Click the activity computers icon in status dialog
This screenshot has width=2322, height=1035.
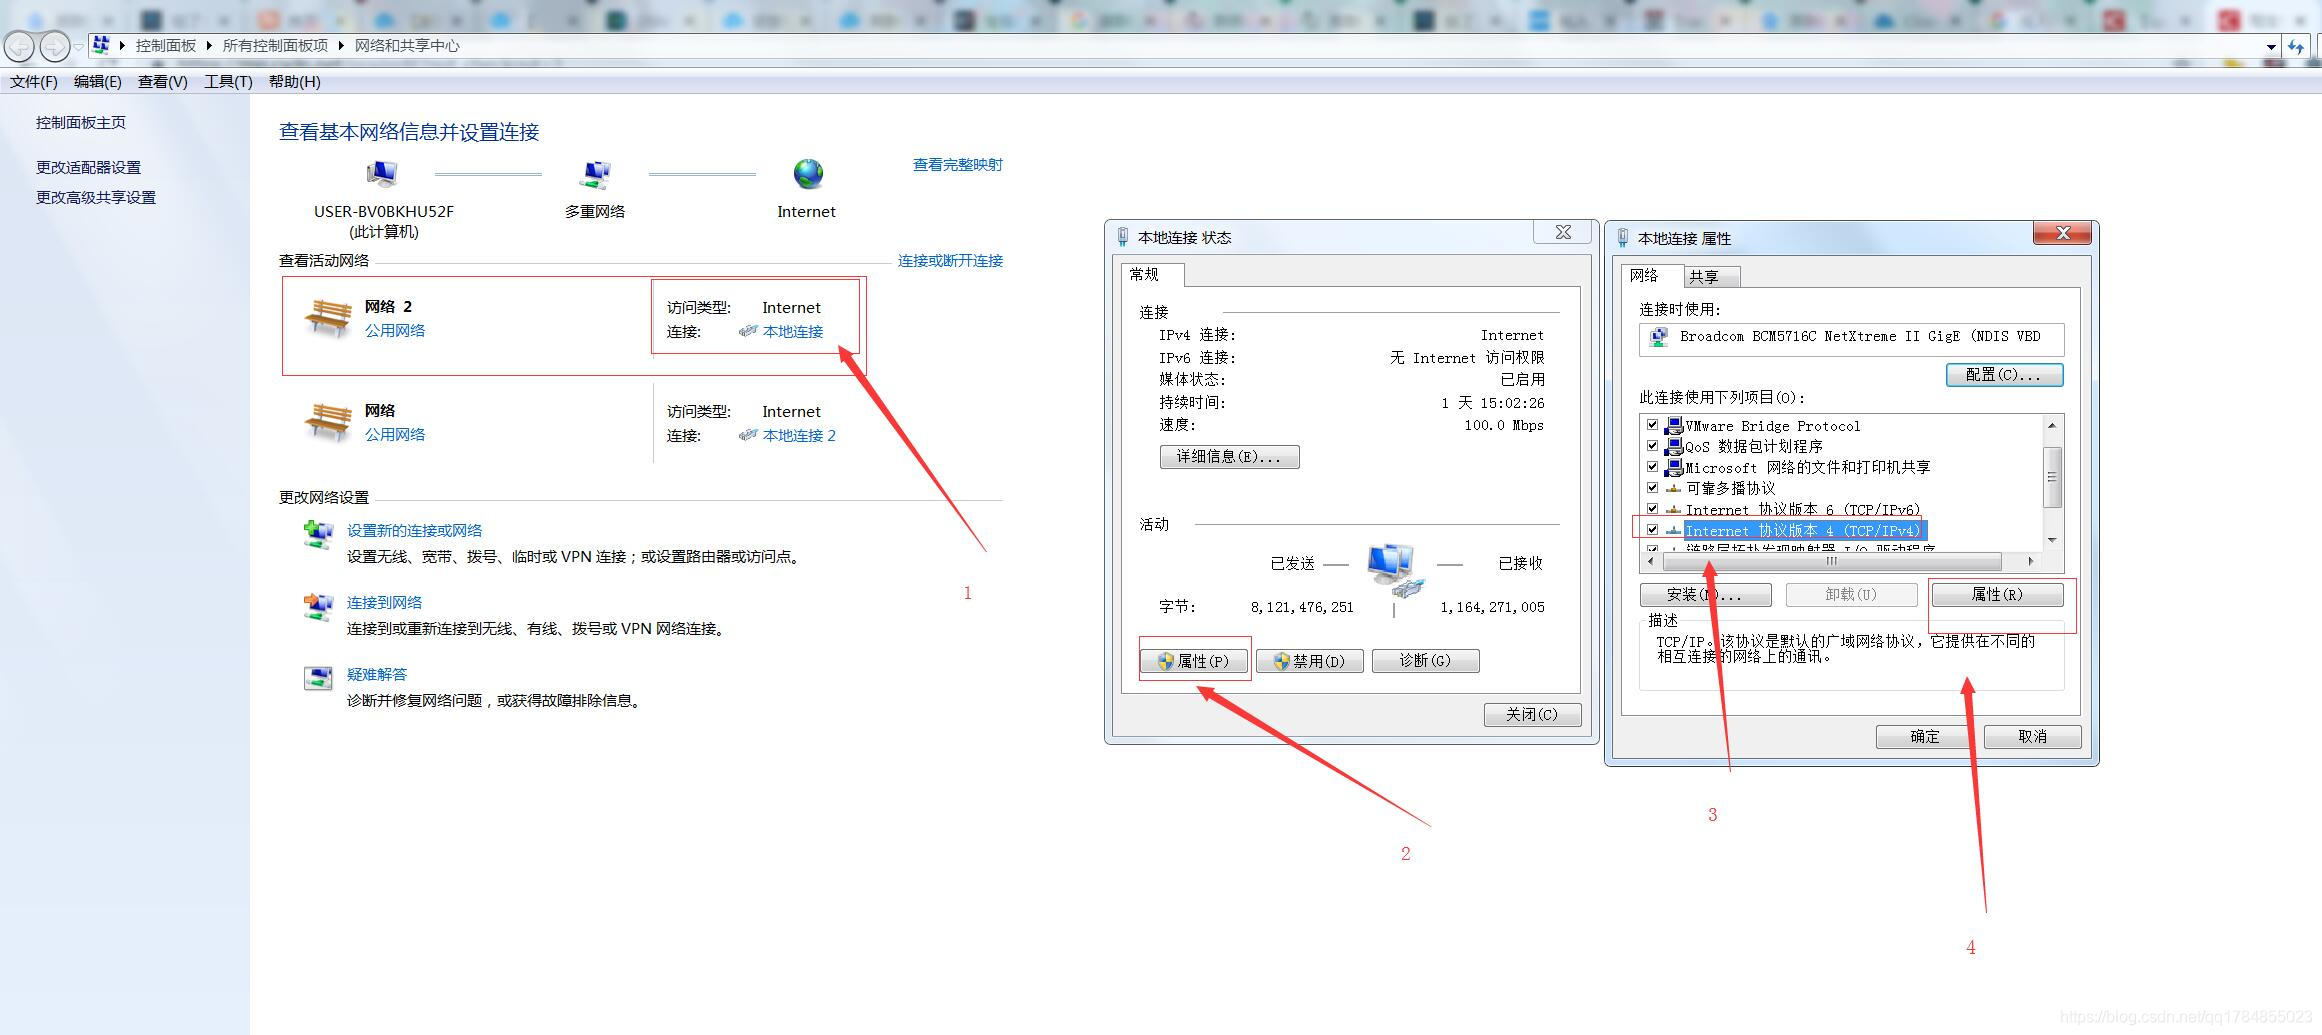tap(1394, 572)
